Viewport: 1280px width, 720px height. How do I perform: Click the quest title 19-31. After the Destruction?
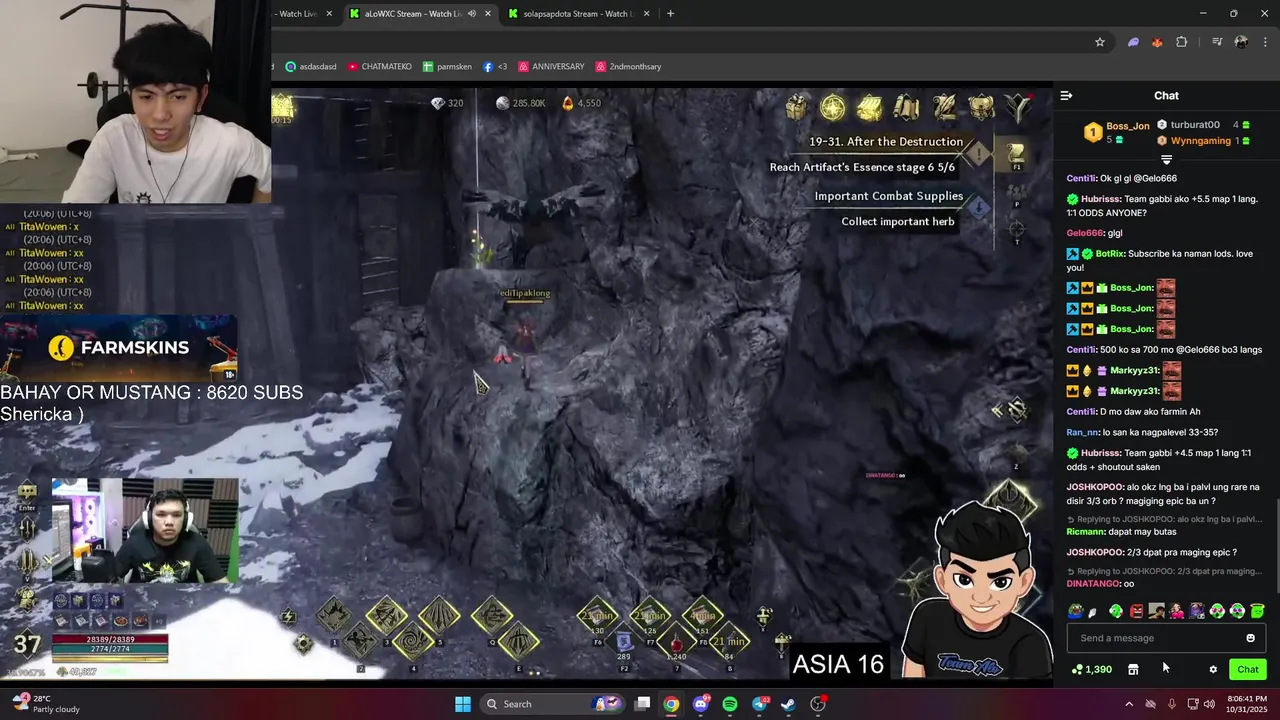click(886, 142)
